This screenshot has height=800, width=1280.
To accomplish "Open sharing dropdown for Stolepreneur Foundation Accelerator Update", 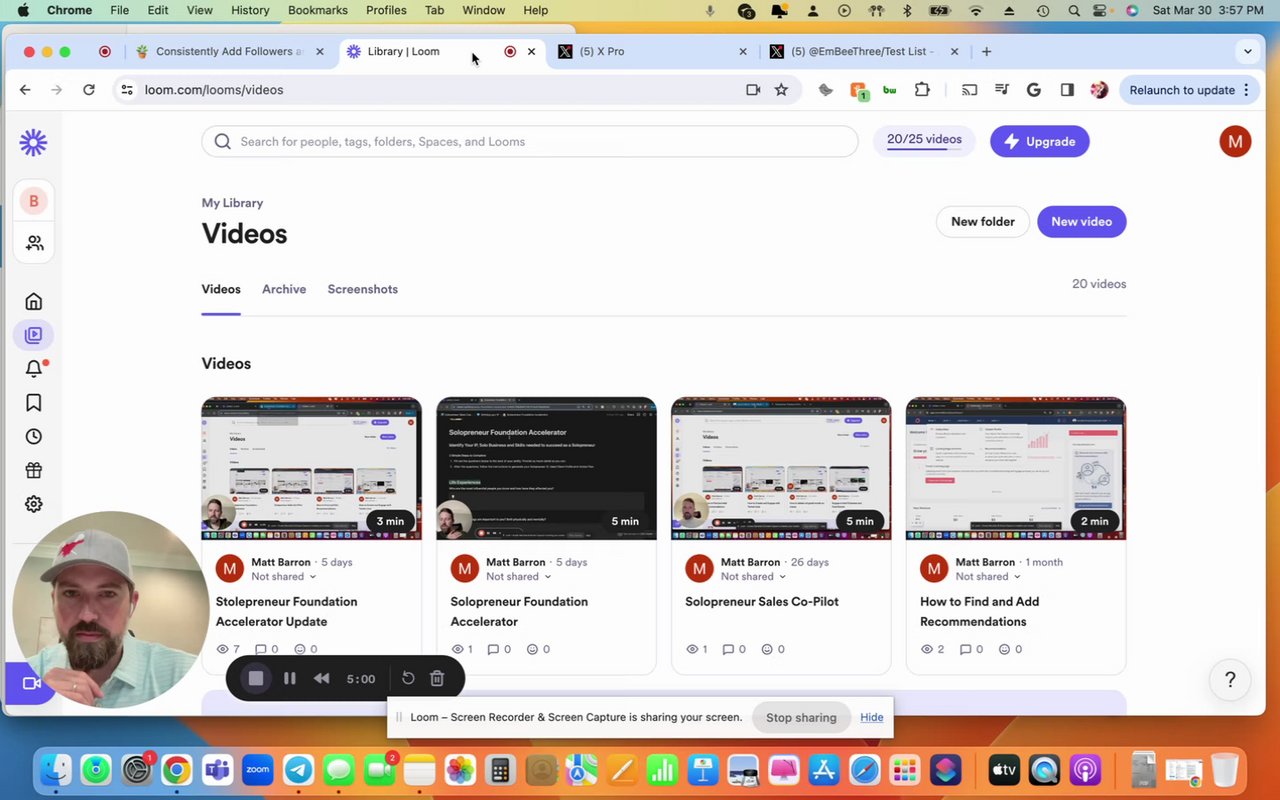I will pyautogui.click(x=284, y=577).
